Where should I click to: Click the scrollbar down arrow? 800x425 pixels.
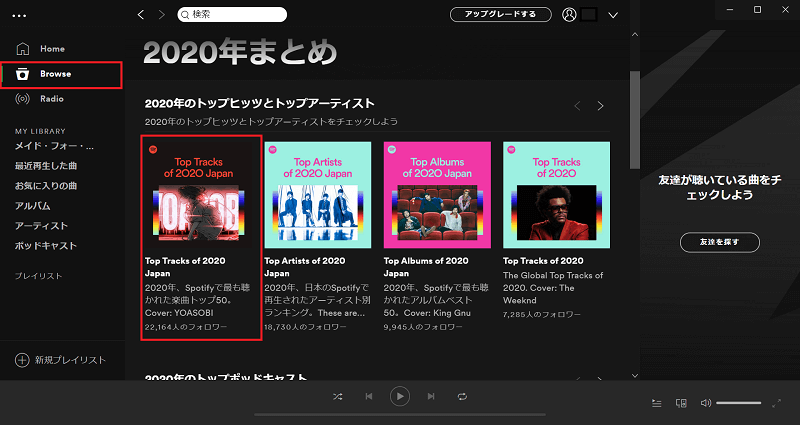coord(635,376)
